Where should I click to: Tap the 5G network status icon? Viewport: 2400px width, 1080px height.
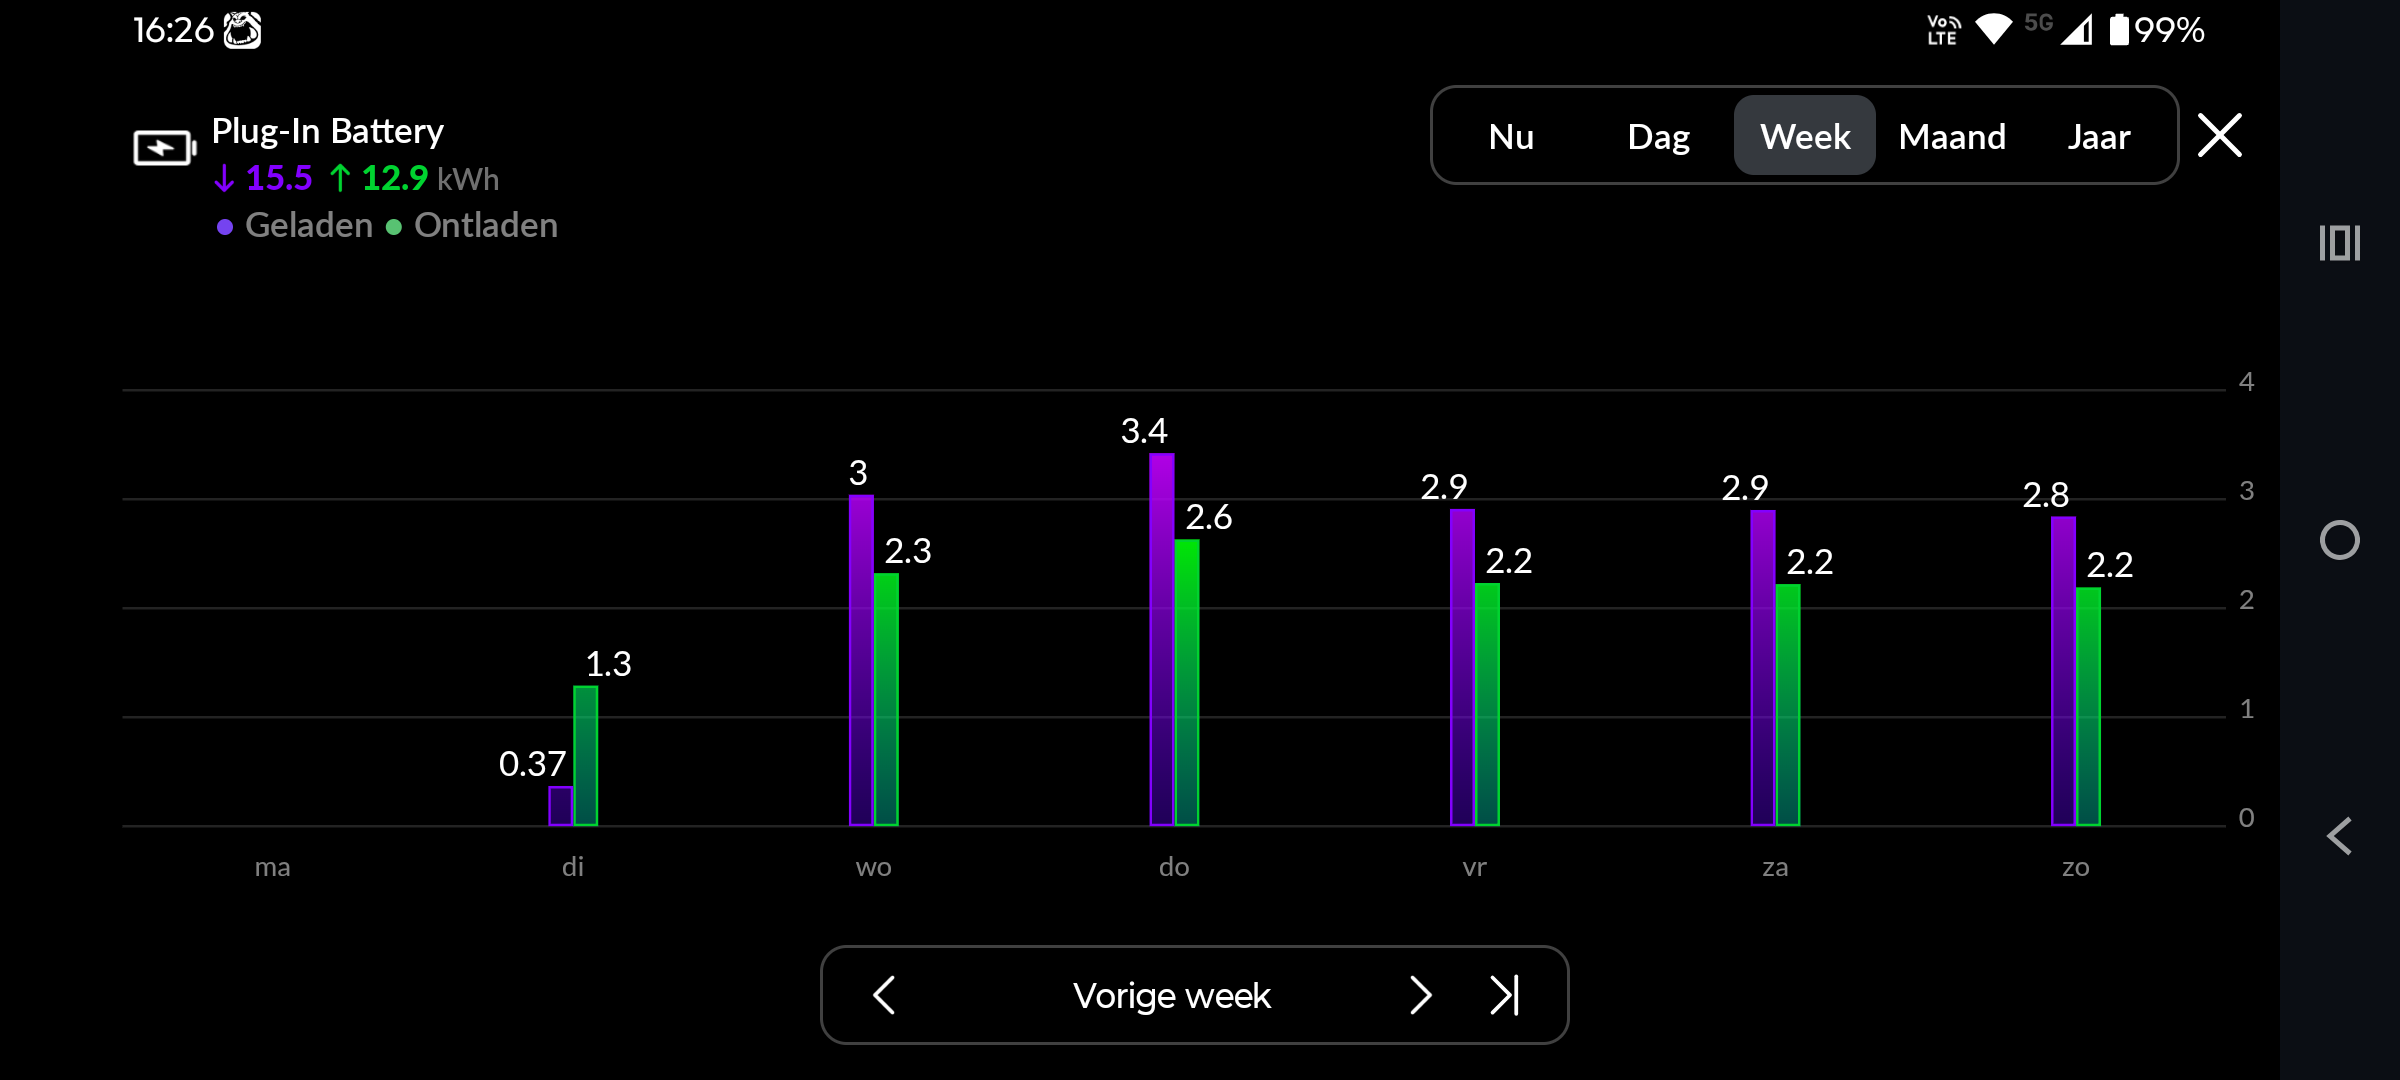pyautogui.click(x=2037, y=28)
